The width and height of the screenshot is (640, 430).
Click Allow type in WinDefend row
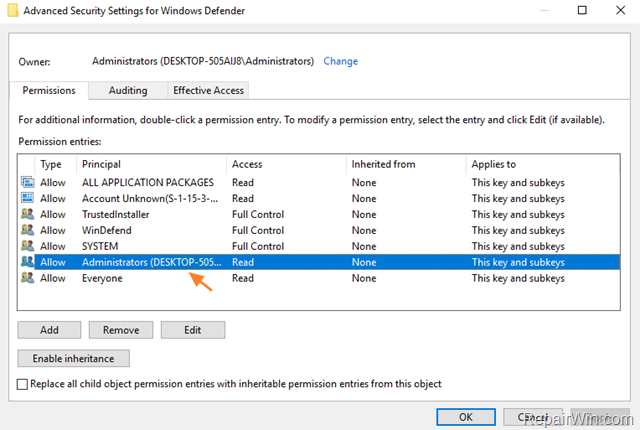click(x=53, y=230)
